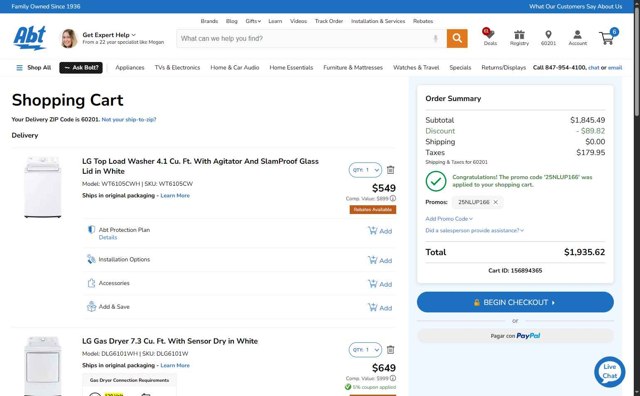Click the chat link near phone number
The height and width of the screenshot is (396, 640).
click(593, 68)
